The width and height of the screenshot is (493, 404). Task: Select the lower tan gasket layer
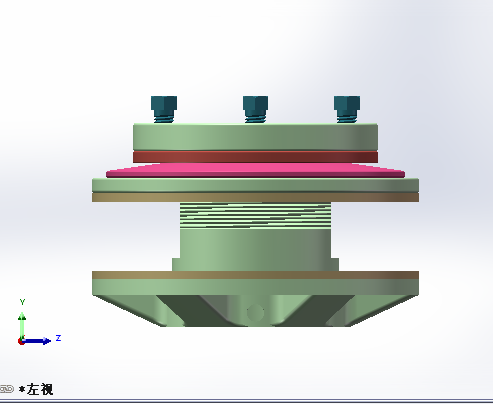click(255, 275)
